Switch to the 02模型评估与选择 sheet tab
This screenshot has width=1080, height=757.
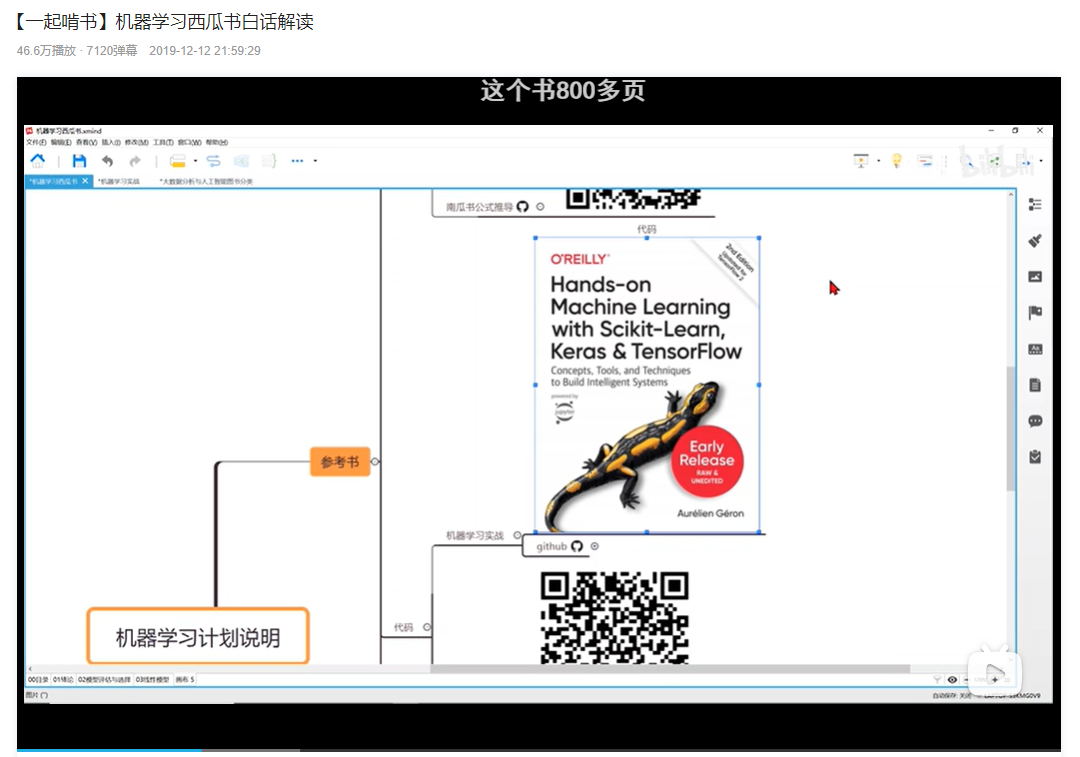pos(104,679)
